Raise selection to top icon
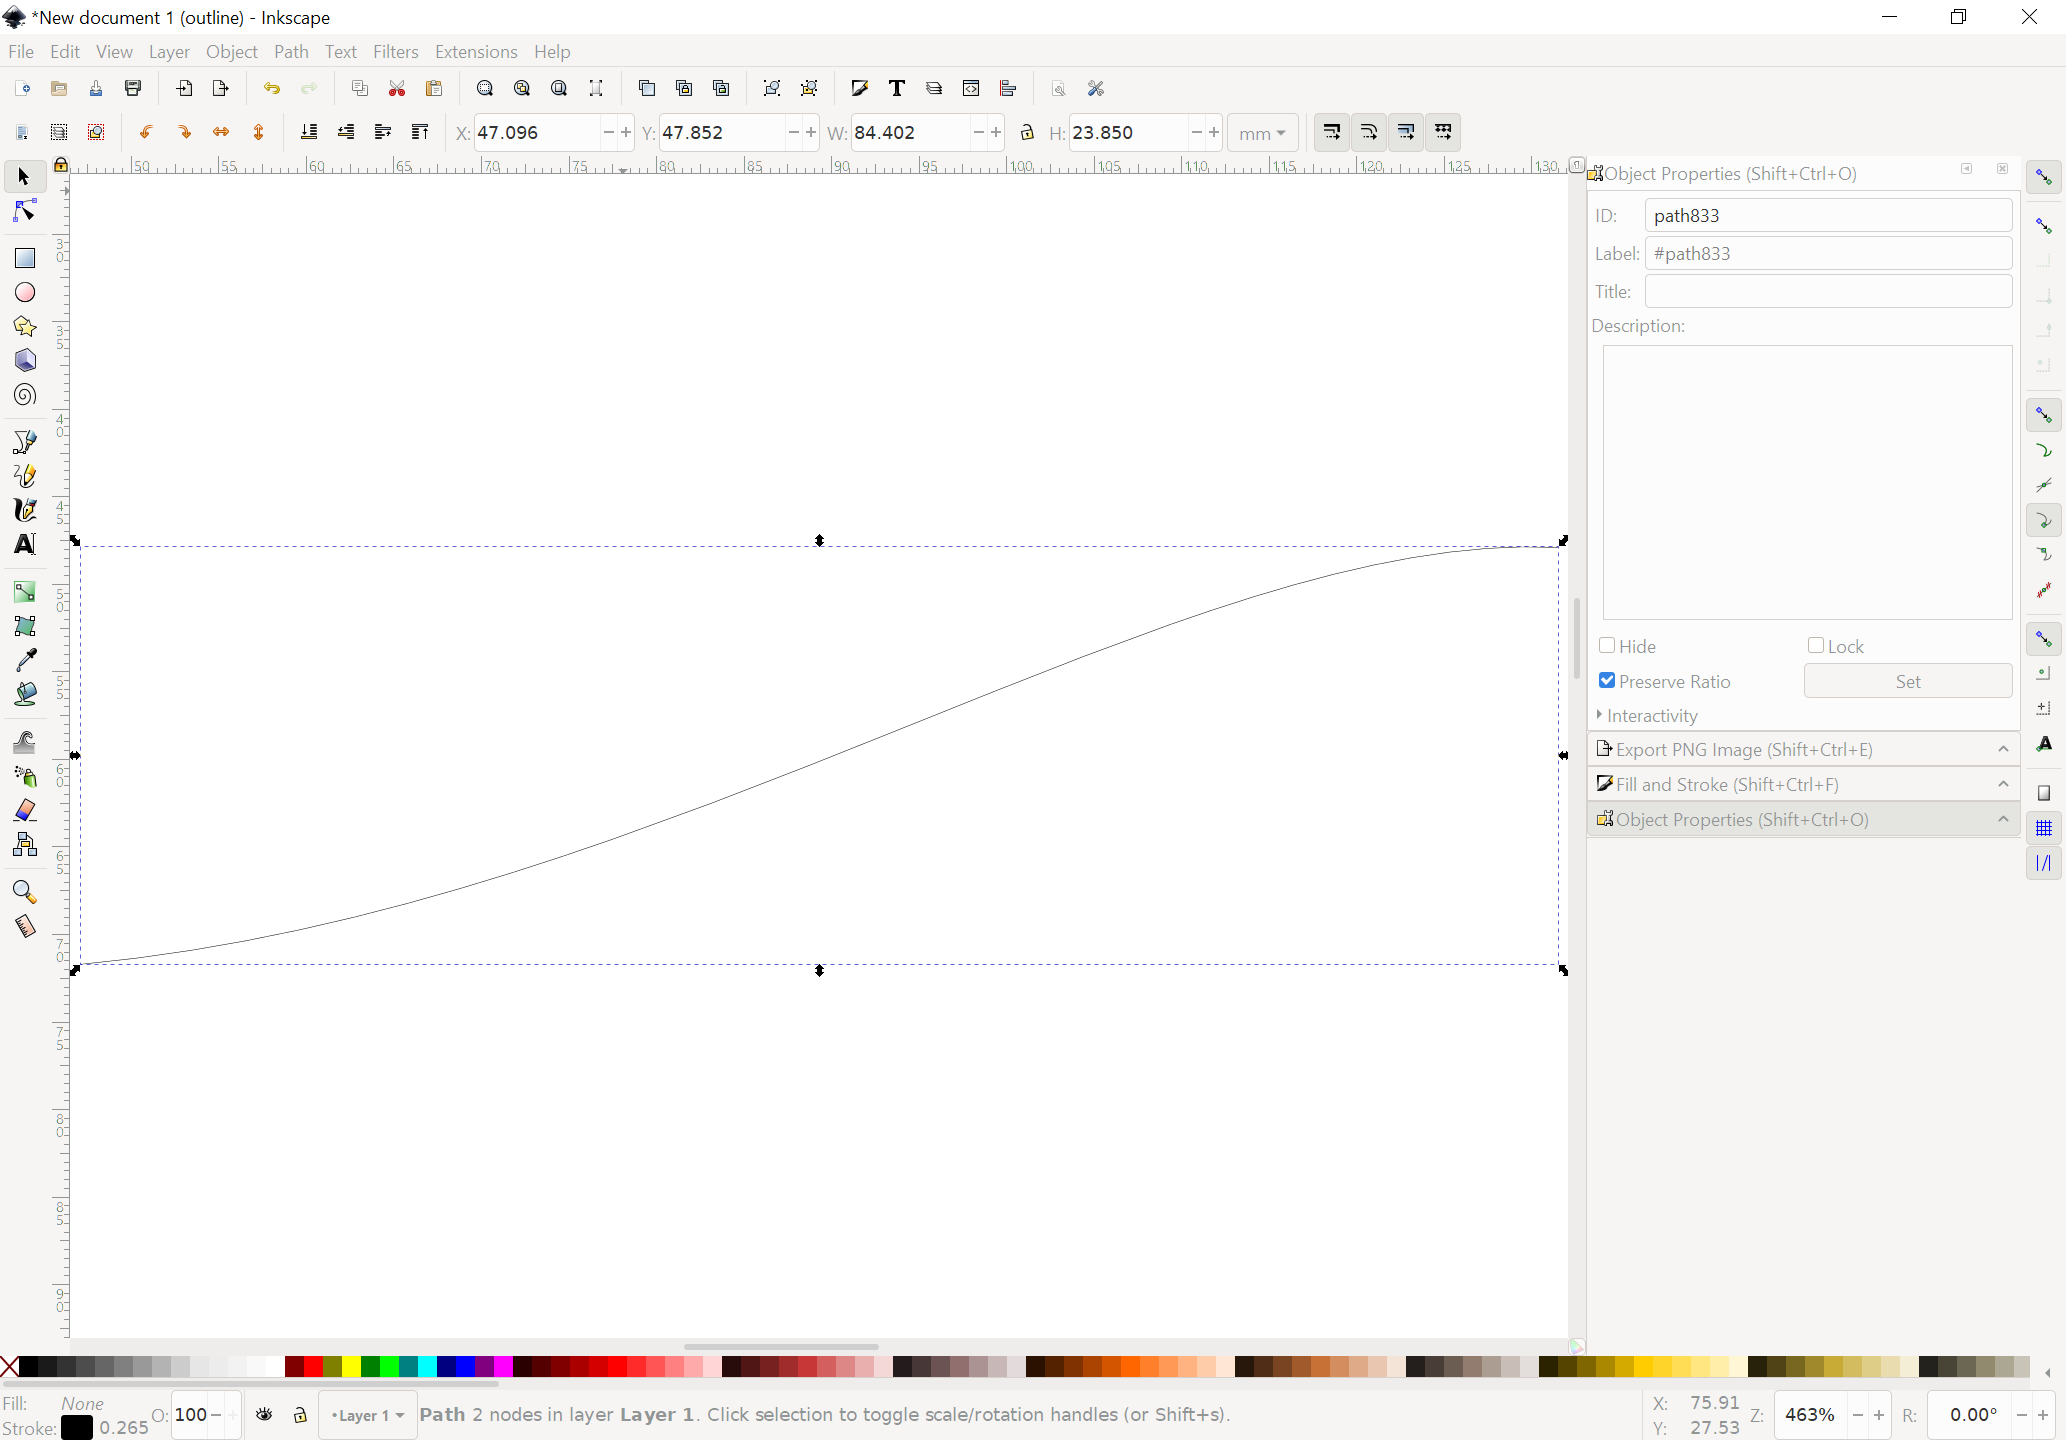 click(x=420, y=132)
